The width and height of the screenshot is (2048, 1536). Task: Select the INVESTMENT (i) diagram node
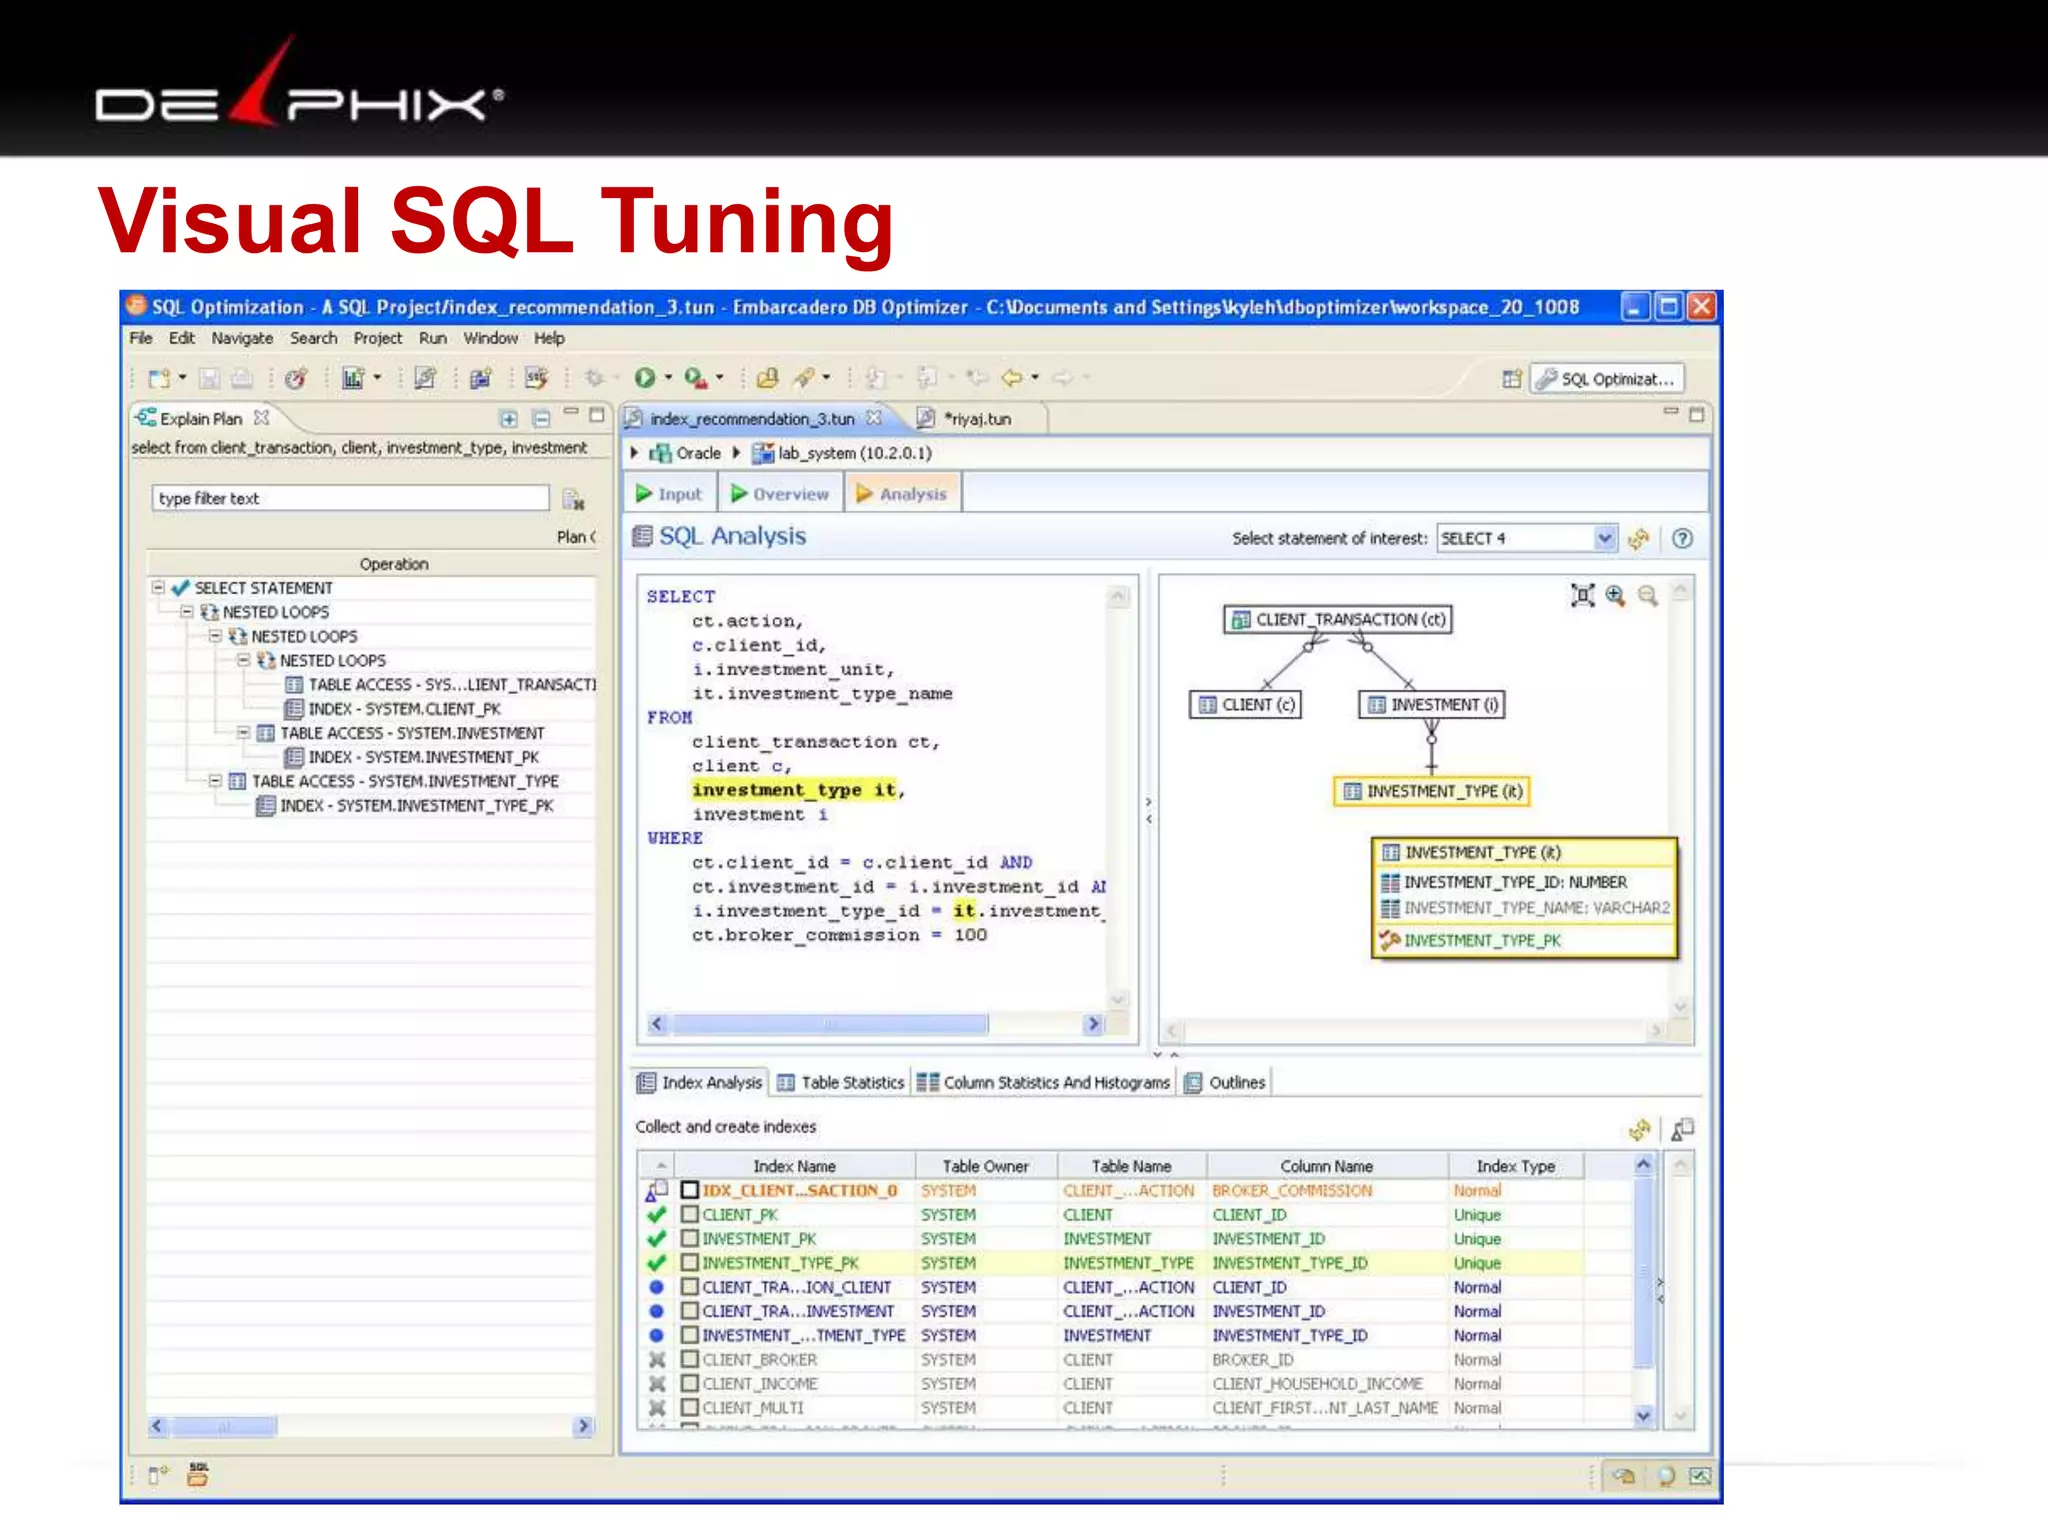click(1433, 705)
